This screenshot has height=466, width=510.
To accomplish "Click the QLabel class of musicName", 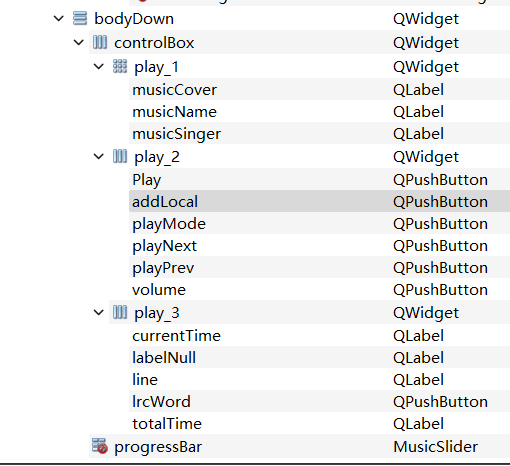I will 418,111.
